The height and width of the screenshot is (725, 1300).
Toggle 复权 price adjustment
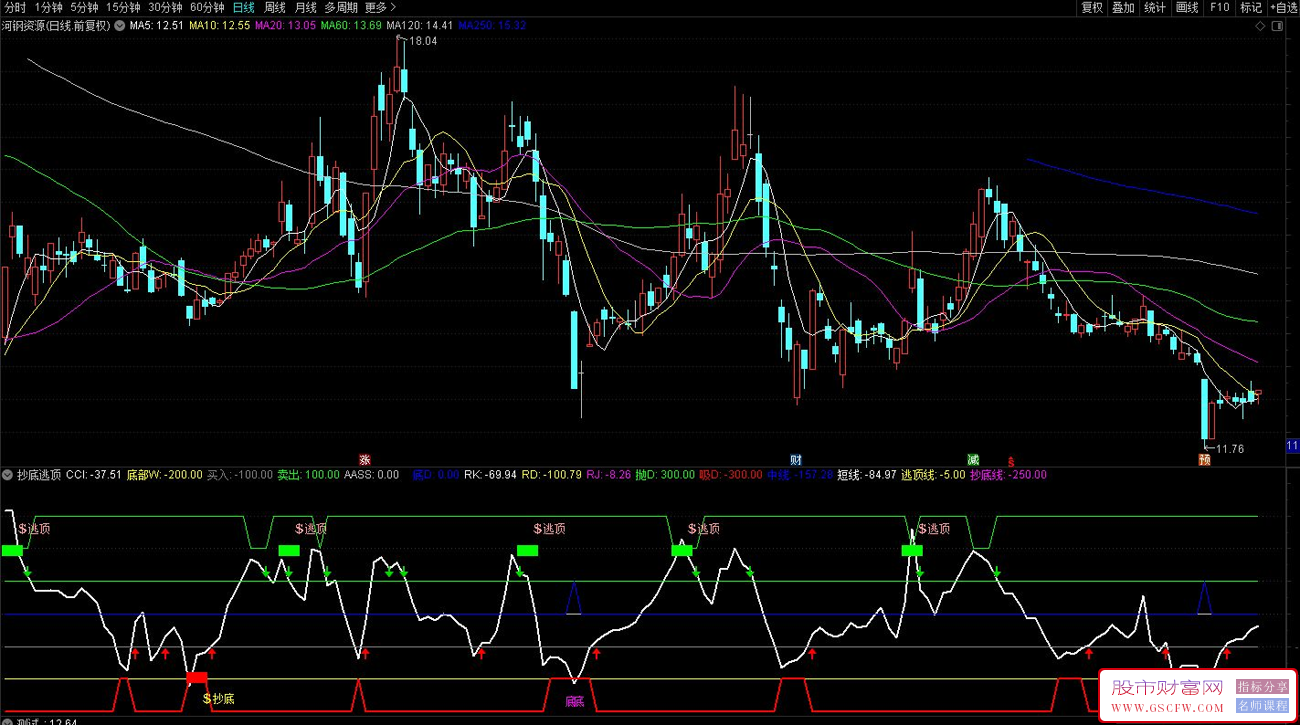[1092, 7]
